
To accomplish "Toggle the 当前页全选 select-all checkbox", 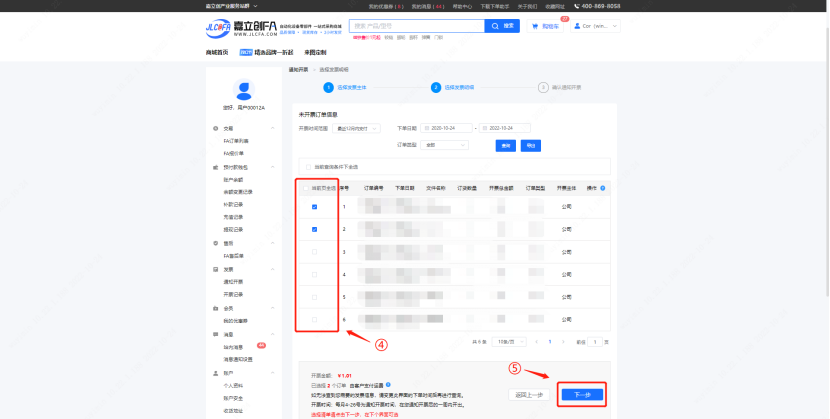I will [x=305, y=187].
